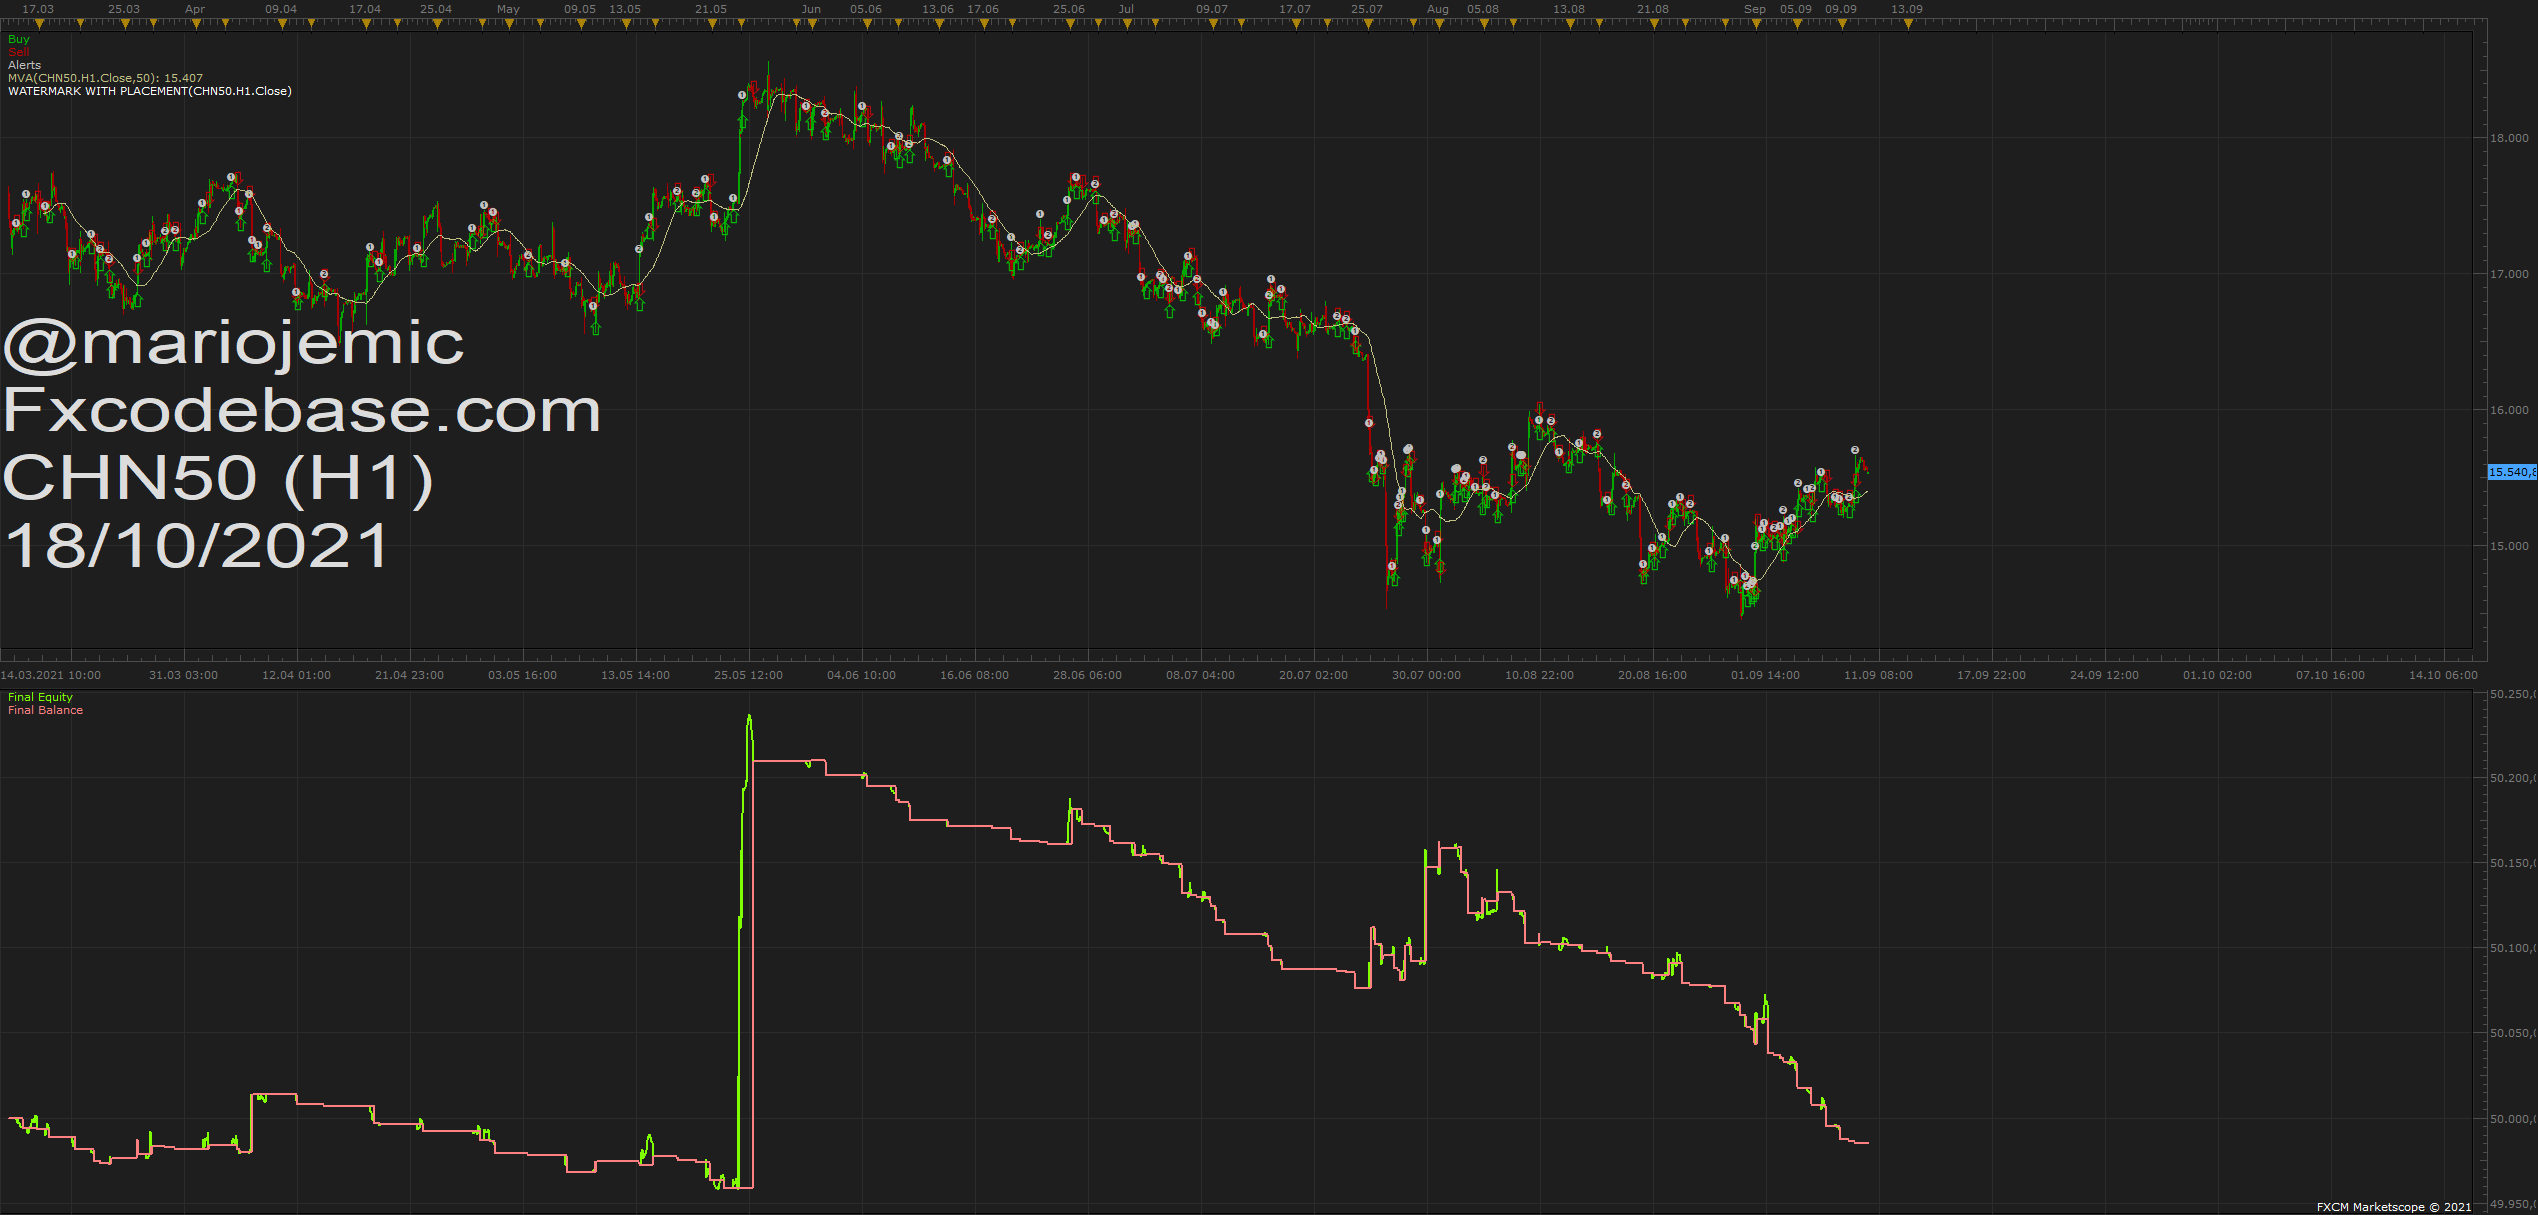Click the 50.000 equity axis label

(2513, 1119)
